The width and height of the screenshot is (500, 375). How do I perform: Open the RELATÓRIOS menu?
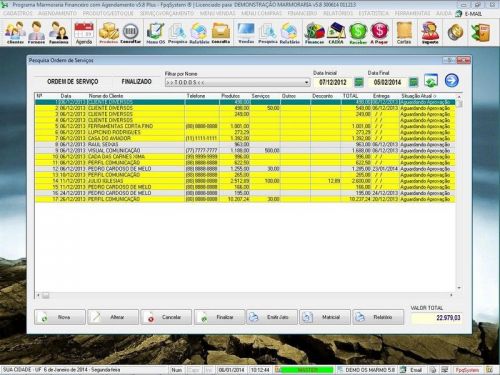click(x=338, y=13)
